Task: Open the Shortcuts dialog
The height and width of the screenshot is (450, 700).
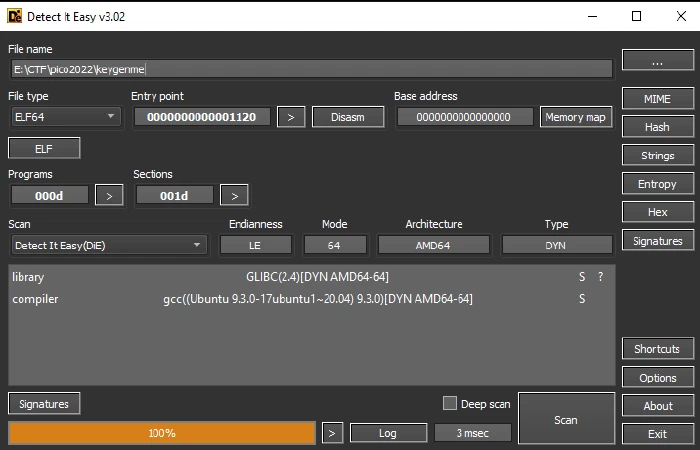Action: (x=658, y=349)
